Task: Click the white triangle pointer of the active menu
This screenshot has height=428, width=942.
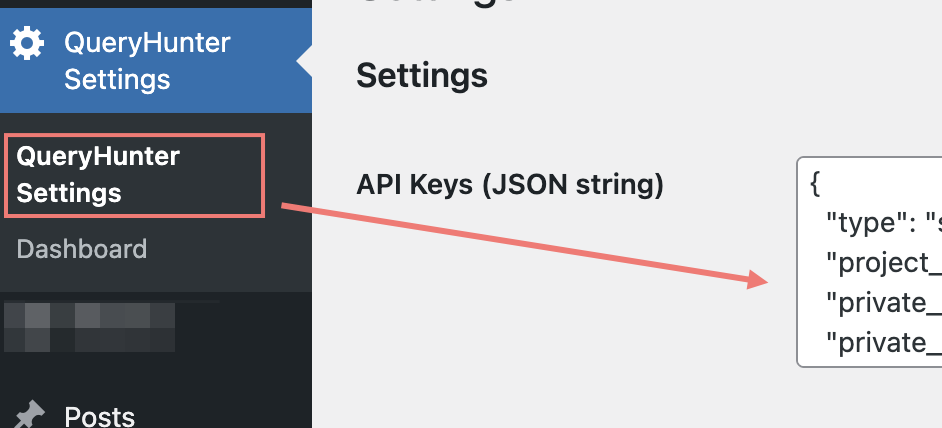Action: click(x=304, y=61)
